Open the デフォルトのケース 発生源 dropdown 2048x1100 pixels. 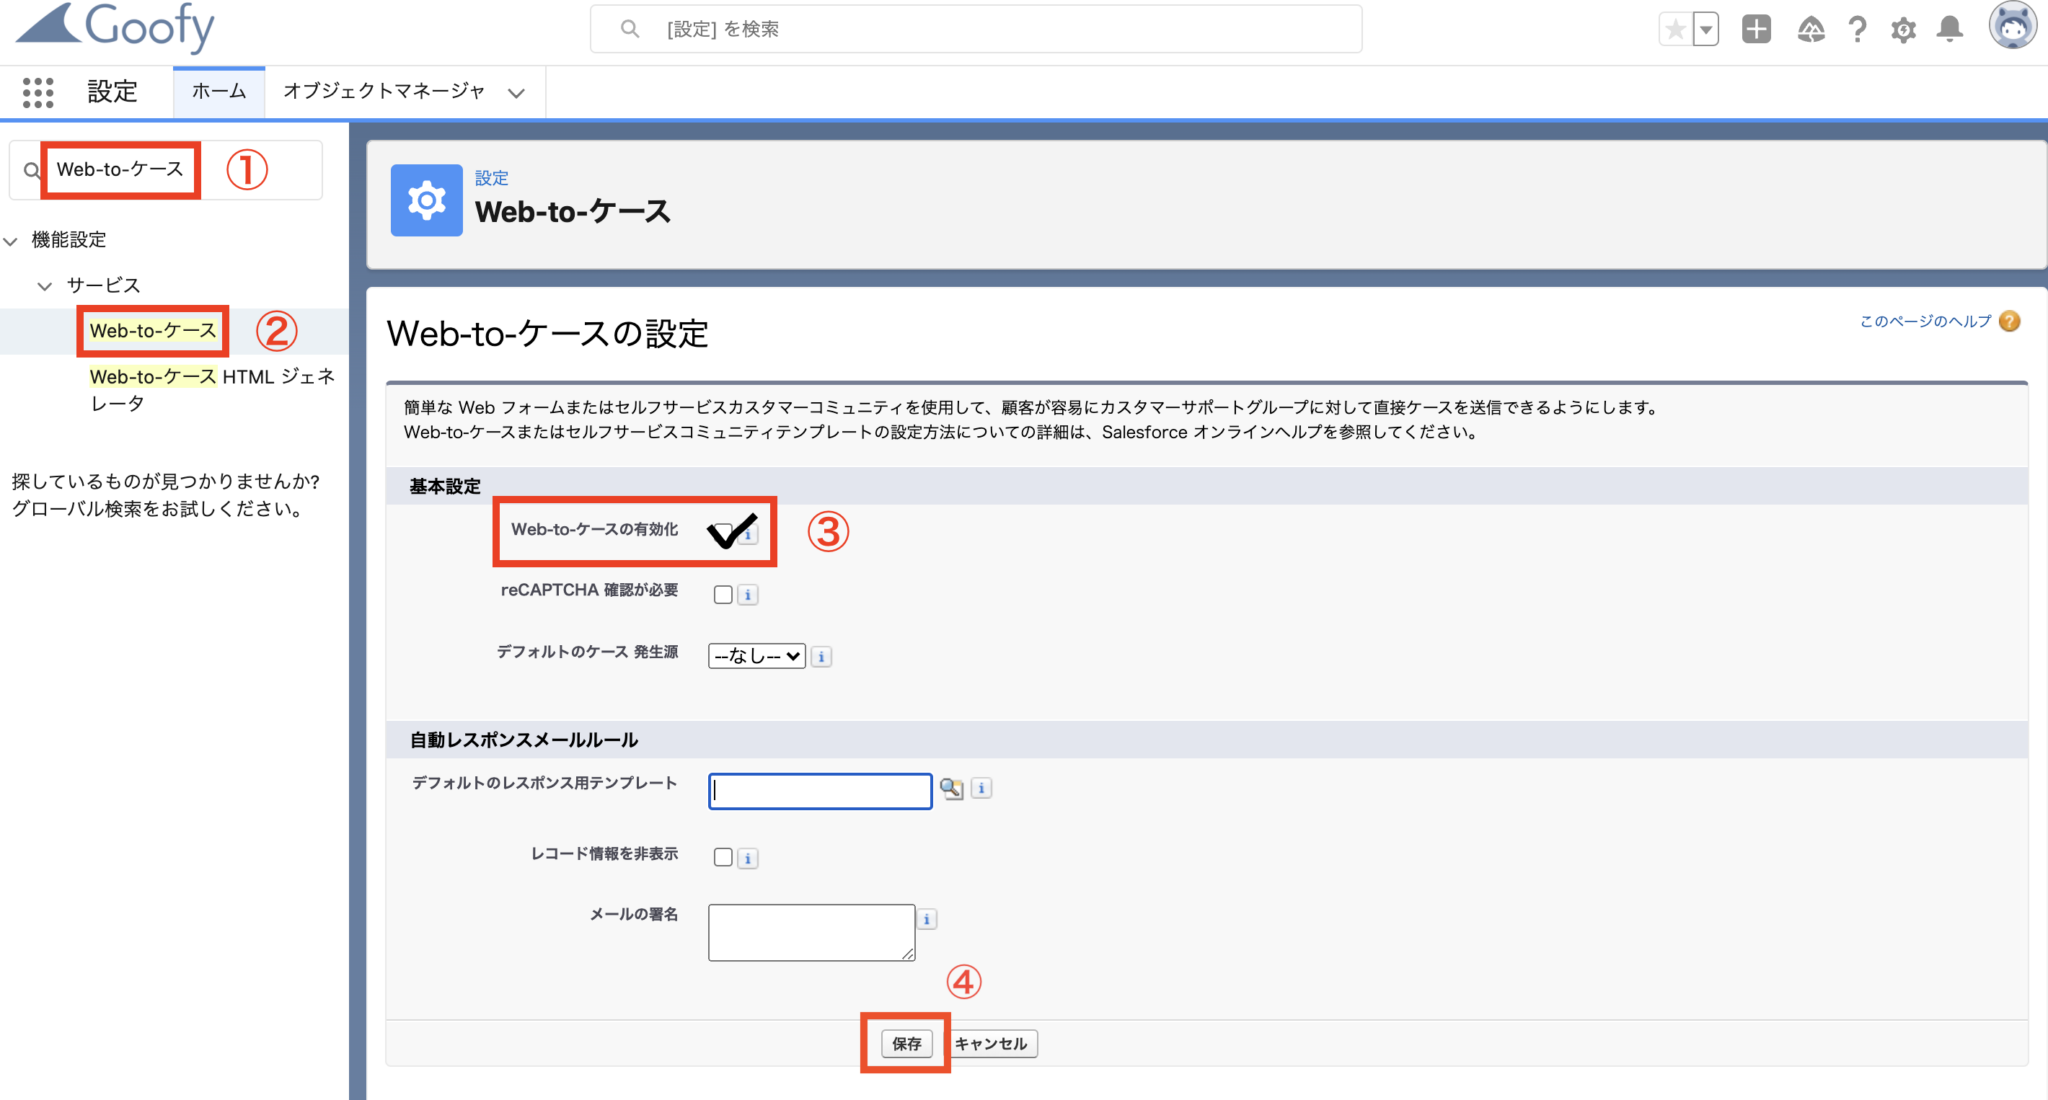(756, 656)
